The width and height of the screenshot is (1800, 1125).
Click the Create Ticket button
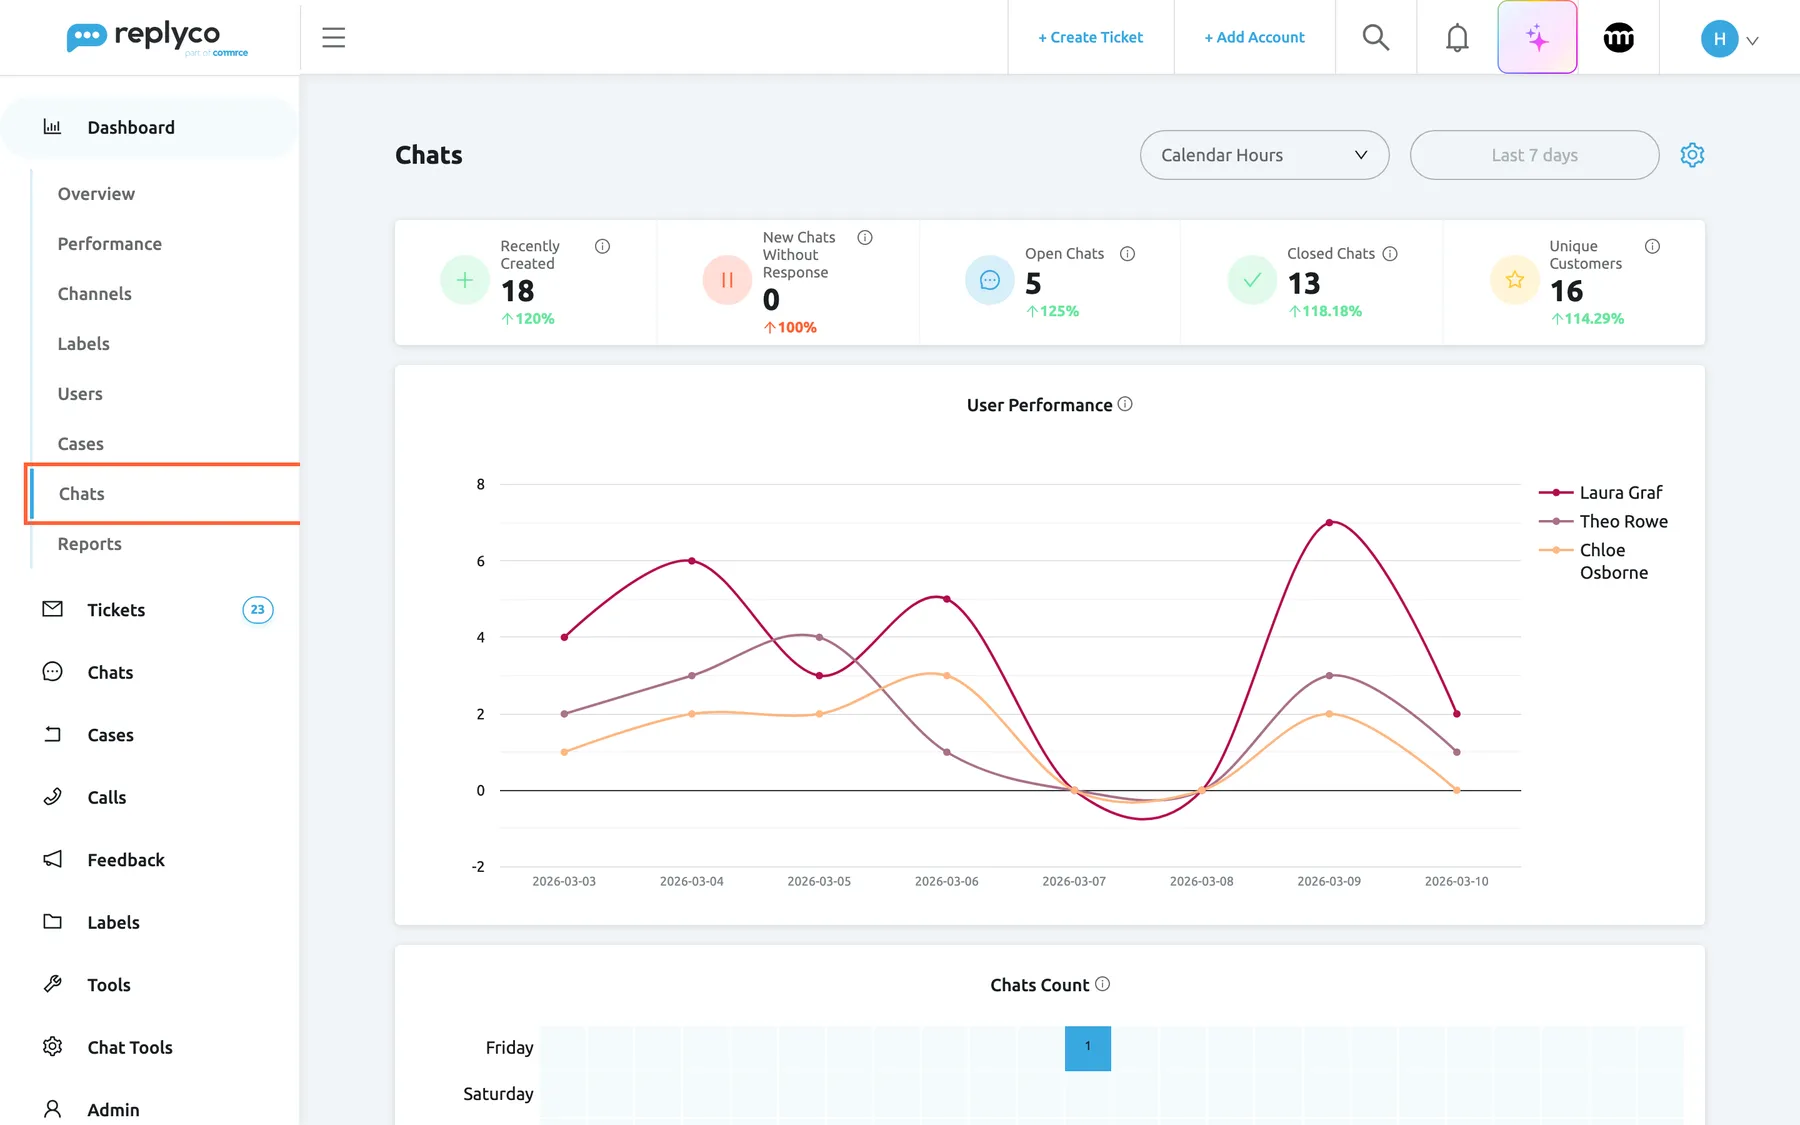[1090, 38]
